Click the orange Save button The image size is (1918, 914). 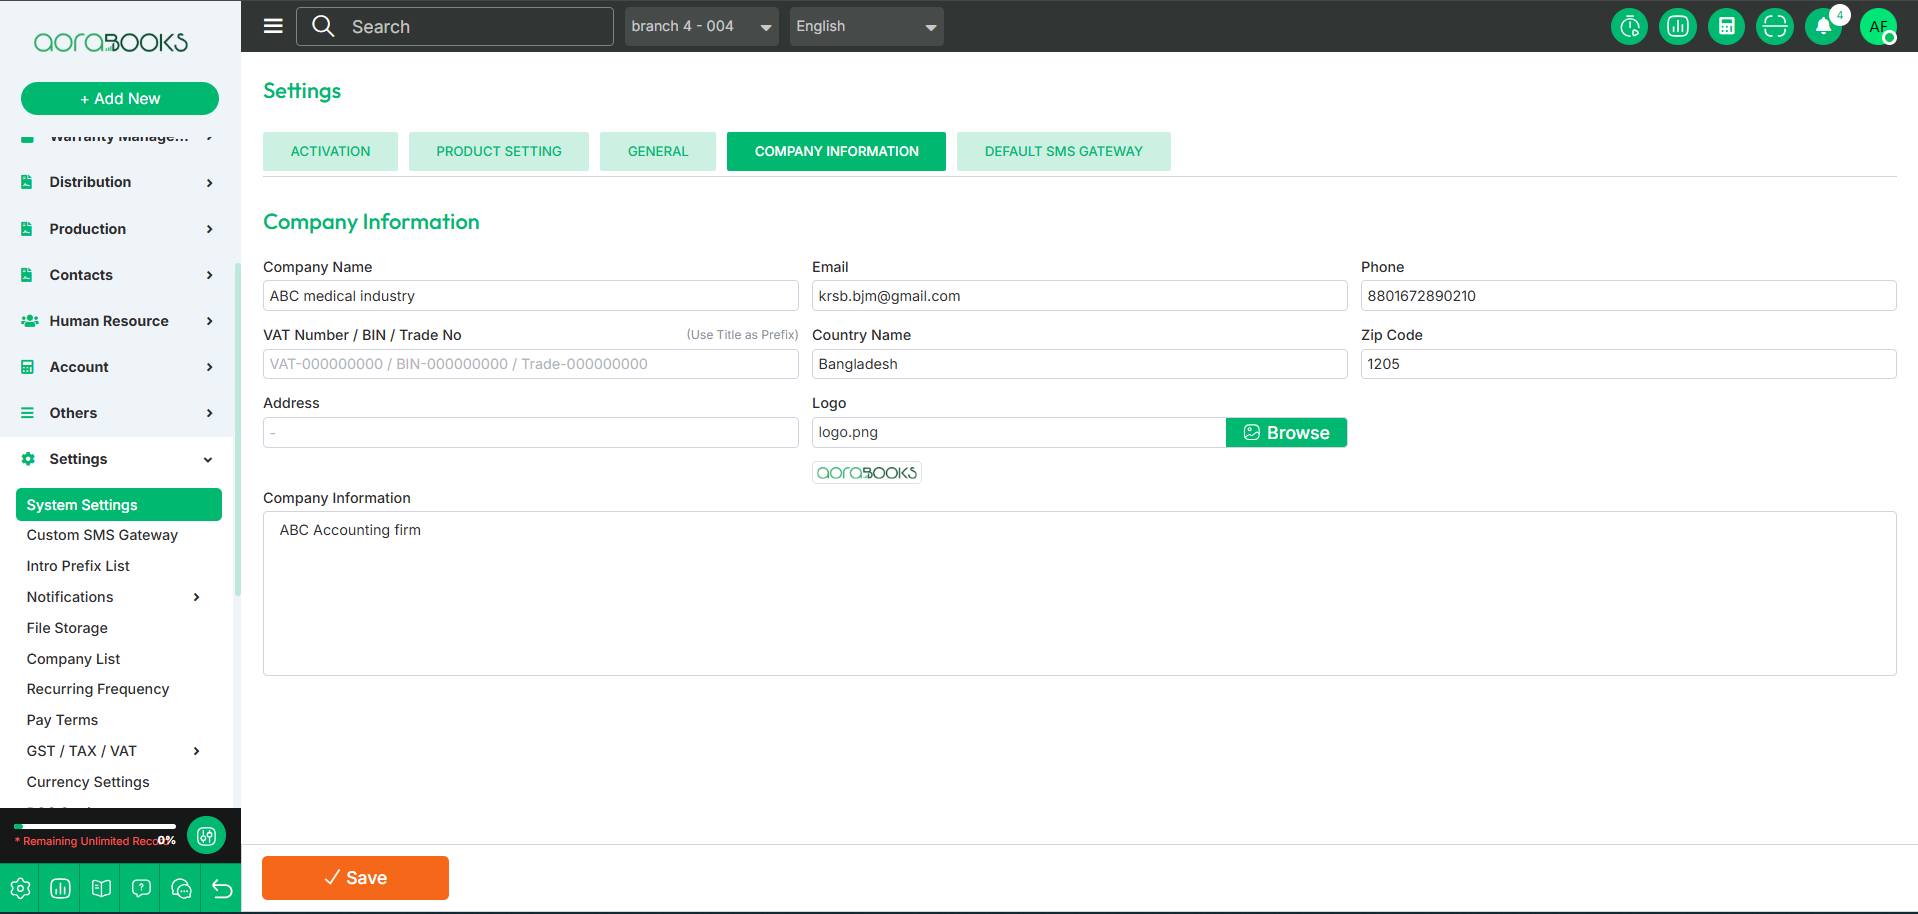[x=355, y=878]
